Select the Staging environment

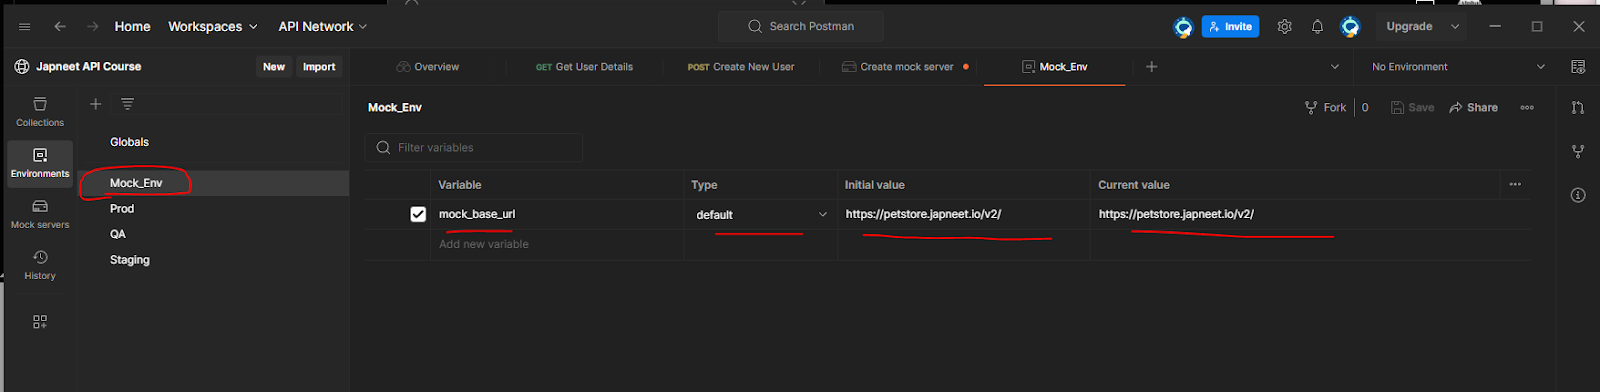point(130,259)
